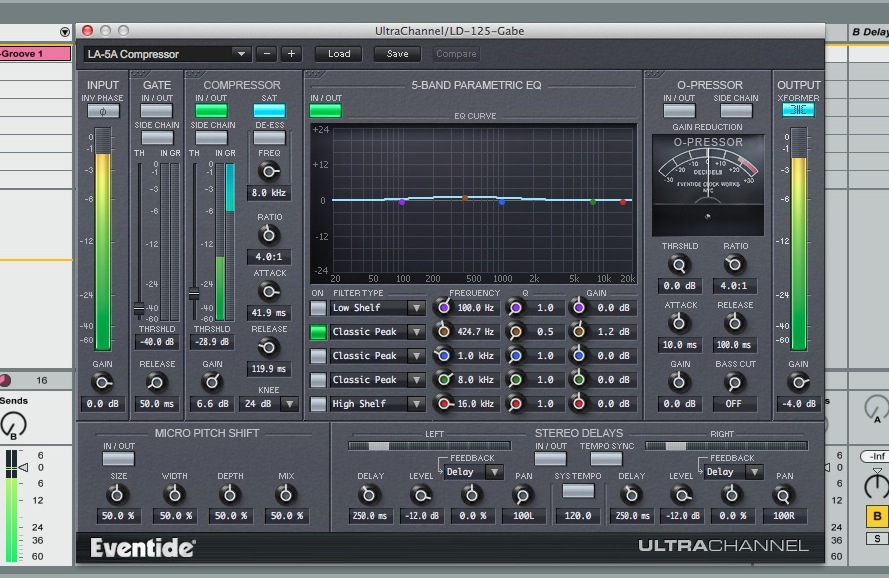Click the Compressor Attack knob

(269, 291)
